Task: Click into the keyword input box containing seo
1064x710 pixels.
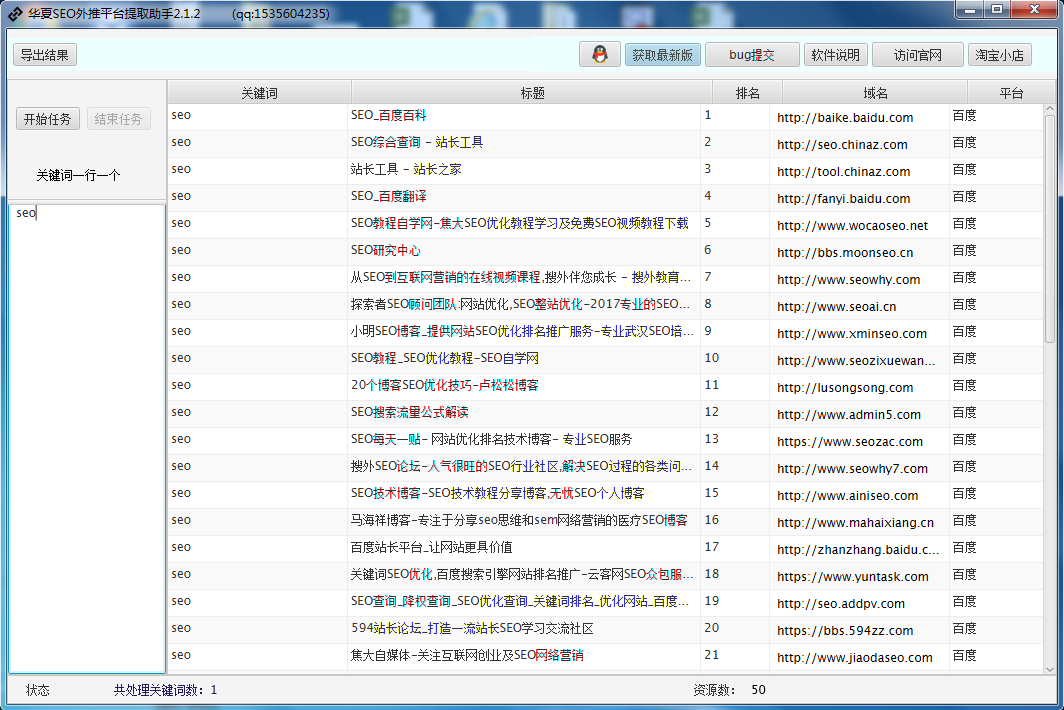Action: point(87,438)
